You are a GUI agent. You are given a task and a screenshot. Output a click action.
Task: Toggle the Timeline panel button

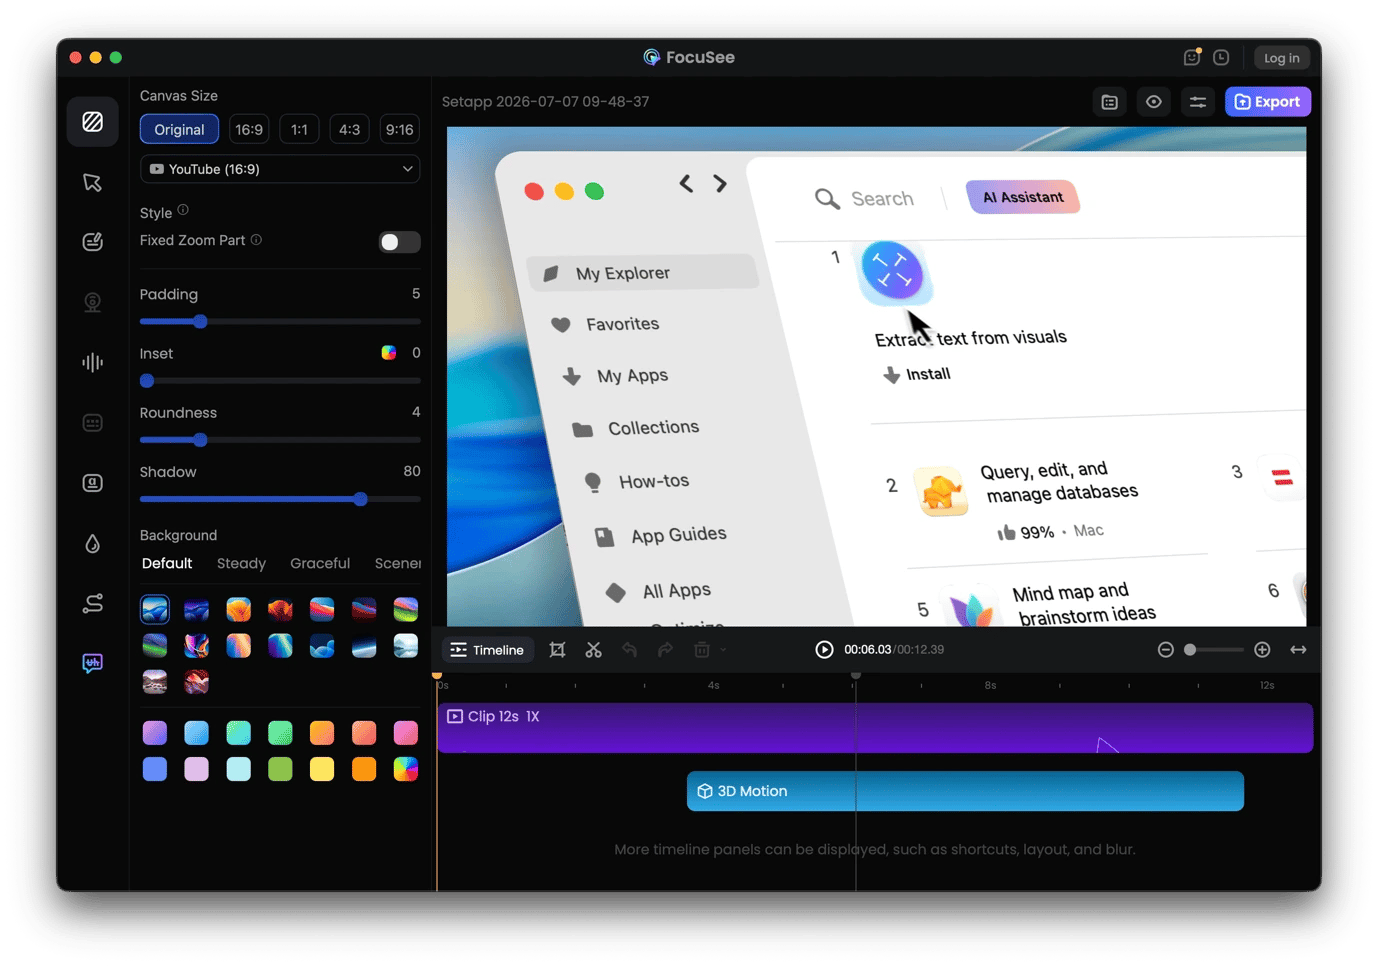pos(488,650)
